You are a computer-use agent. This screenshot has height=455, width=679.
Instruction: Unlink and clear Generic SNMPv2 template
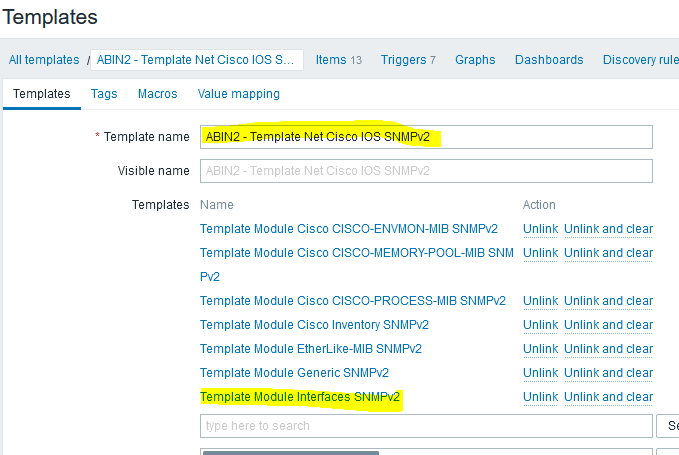click(x=608, y=373)
